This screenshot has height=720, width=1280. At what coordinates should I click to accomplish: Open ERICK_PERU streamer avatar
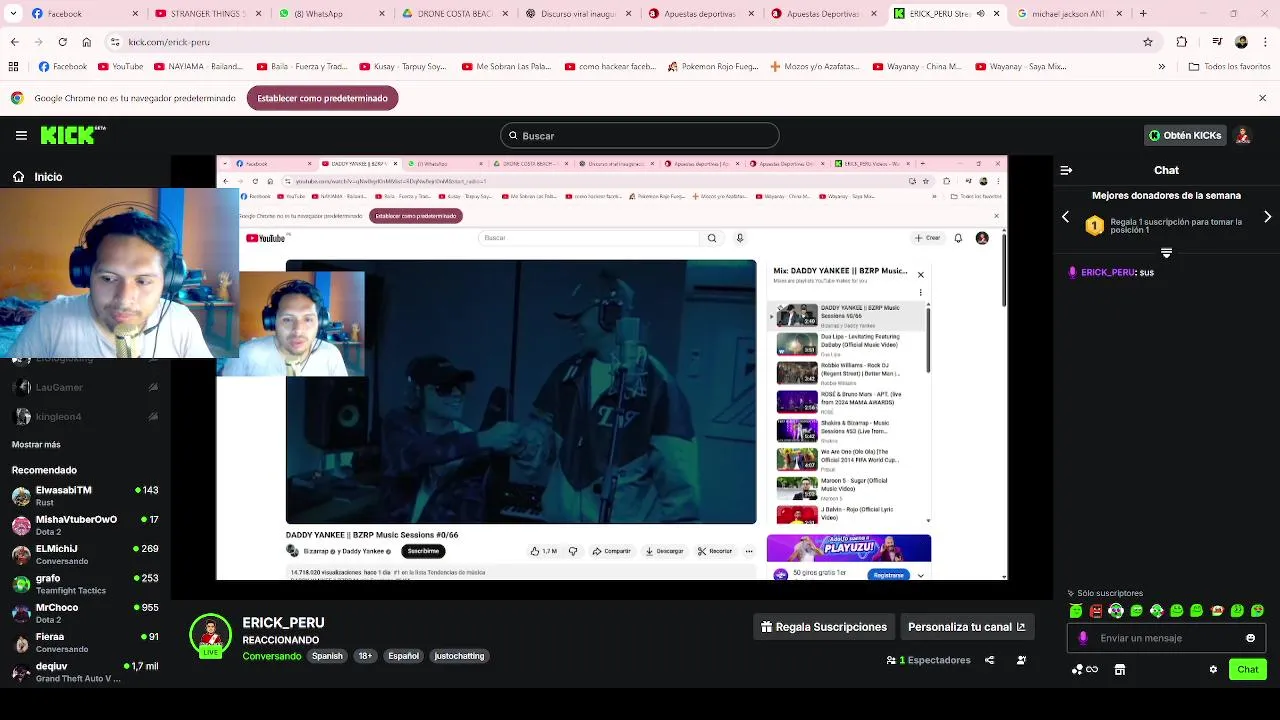[x=210, y=635]
